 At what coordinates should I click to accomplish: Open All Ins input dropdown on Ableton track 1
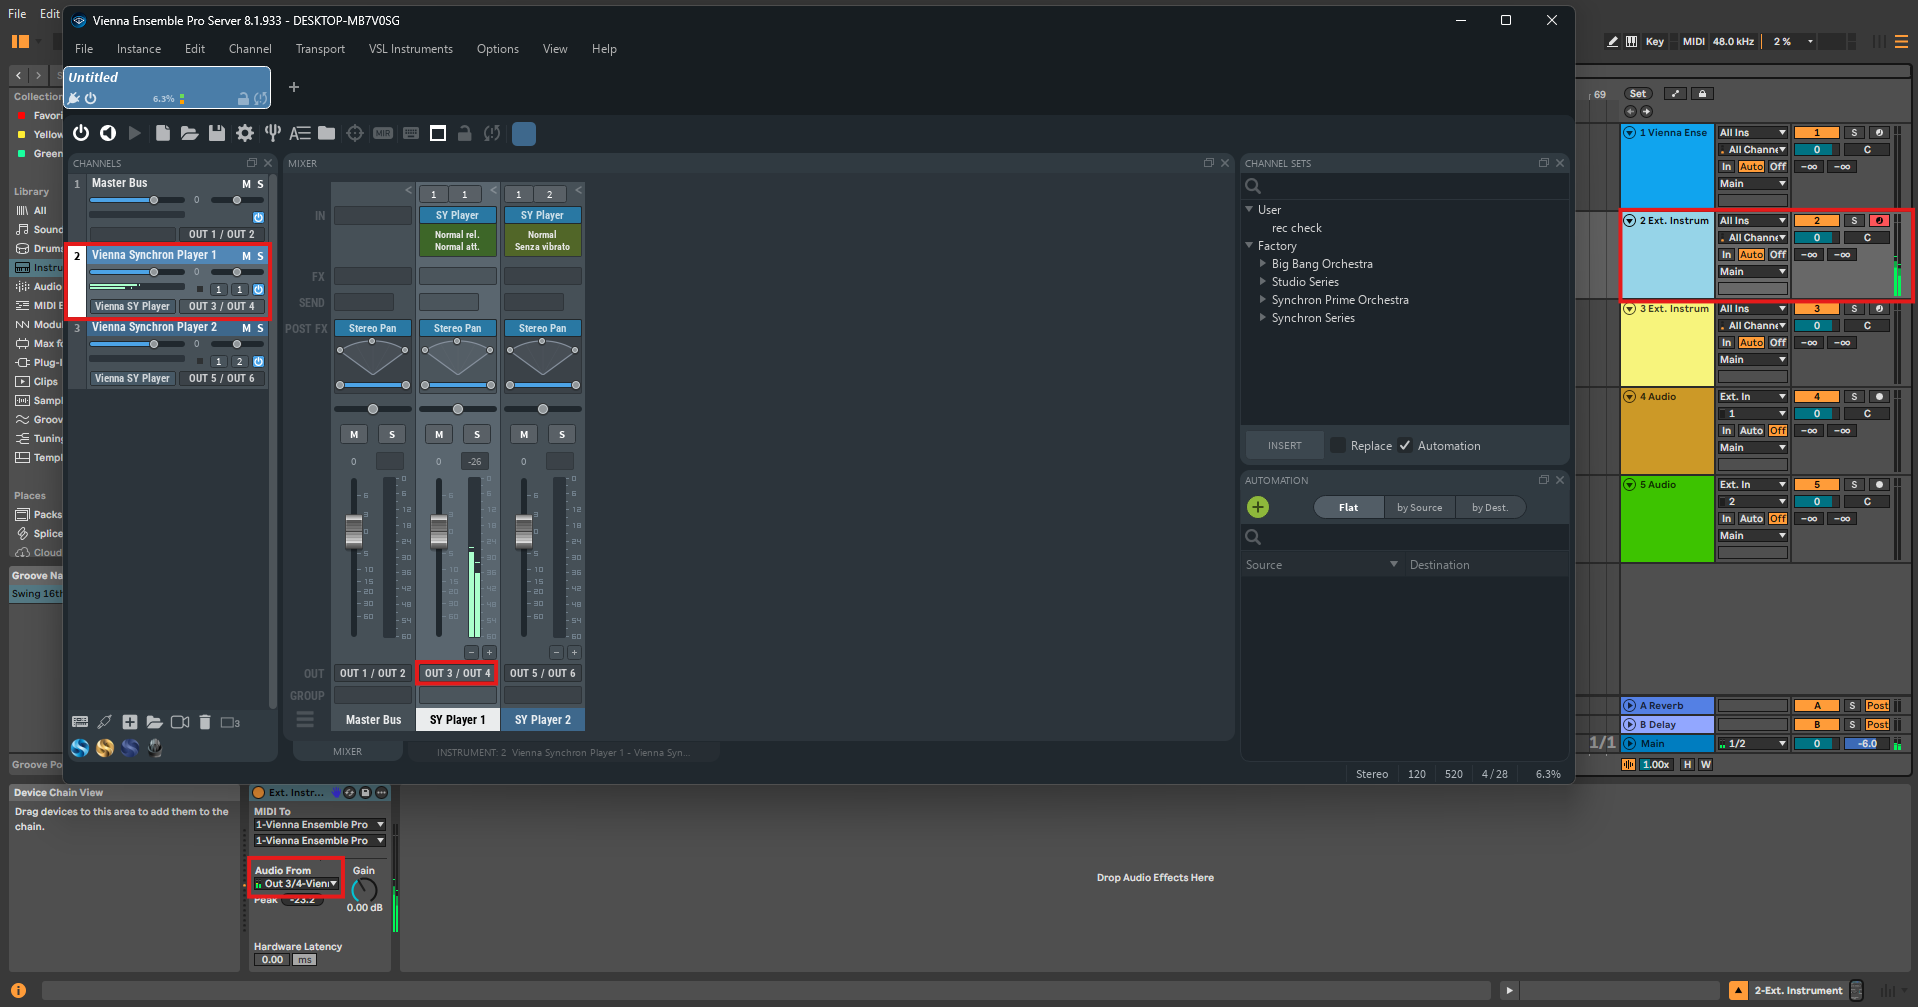pos(1752,133)
